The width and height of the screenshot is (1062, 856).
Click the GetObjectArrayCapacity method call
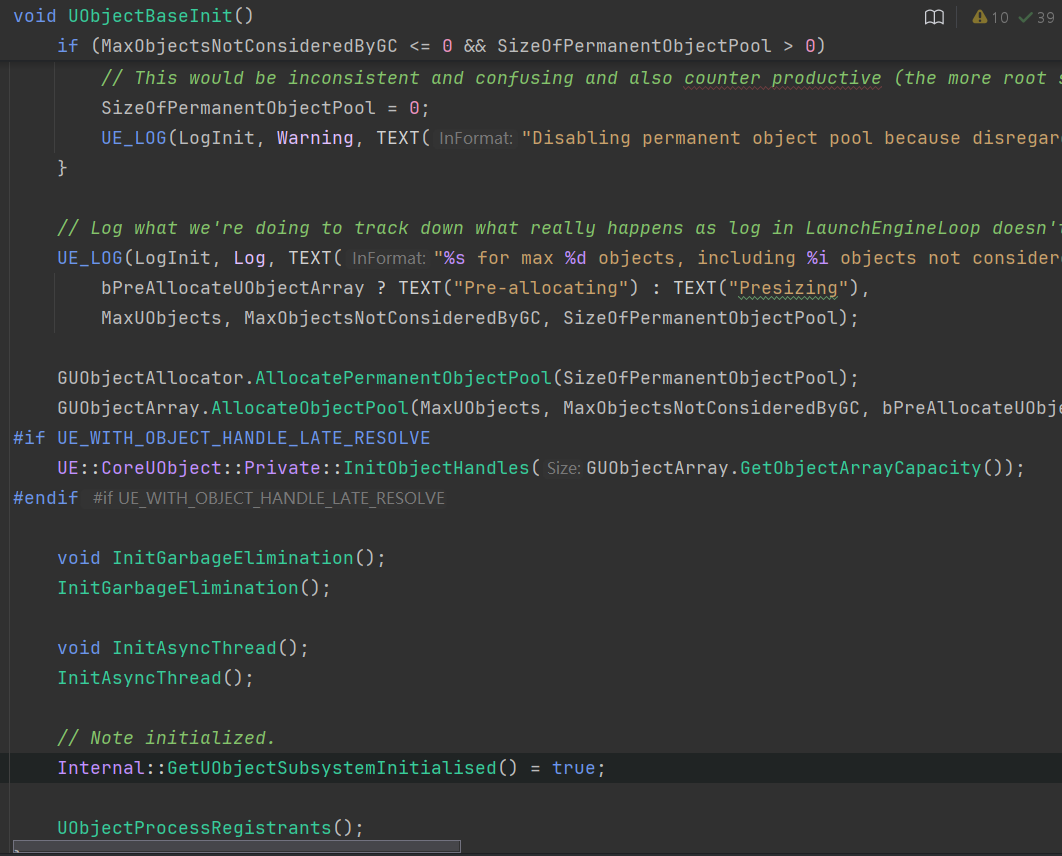[x=860, y=468]
